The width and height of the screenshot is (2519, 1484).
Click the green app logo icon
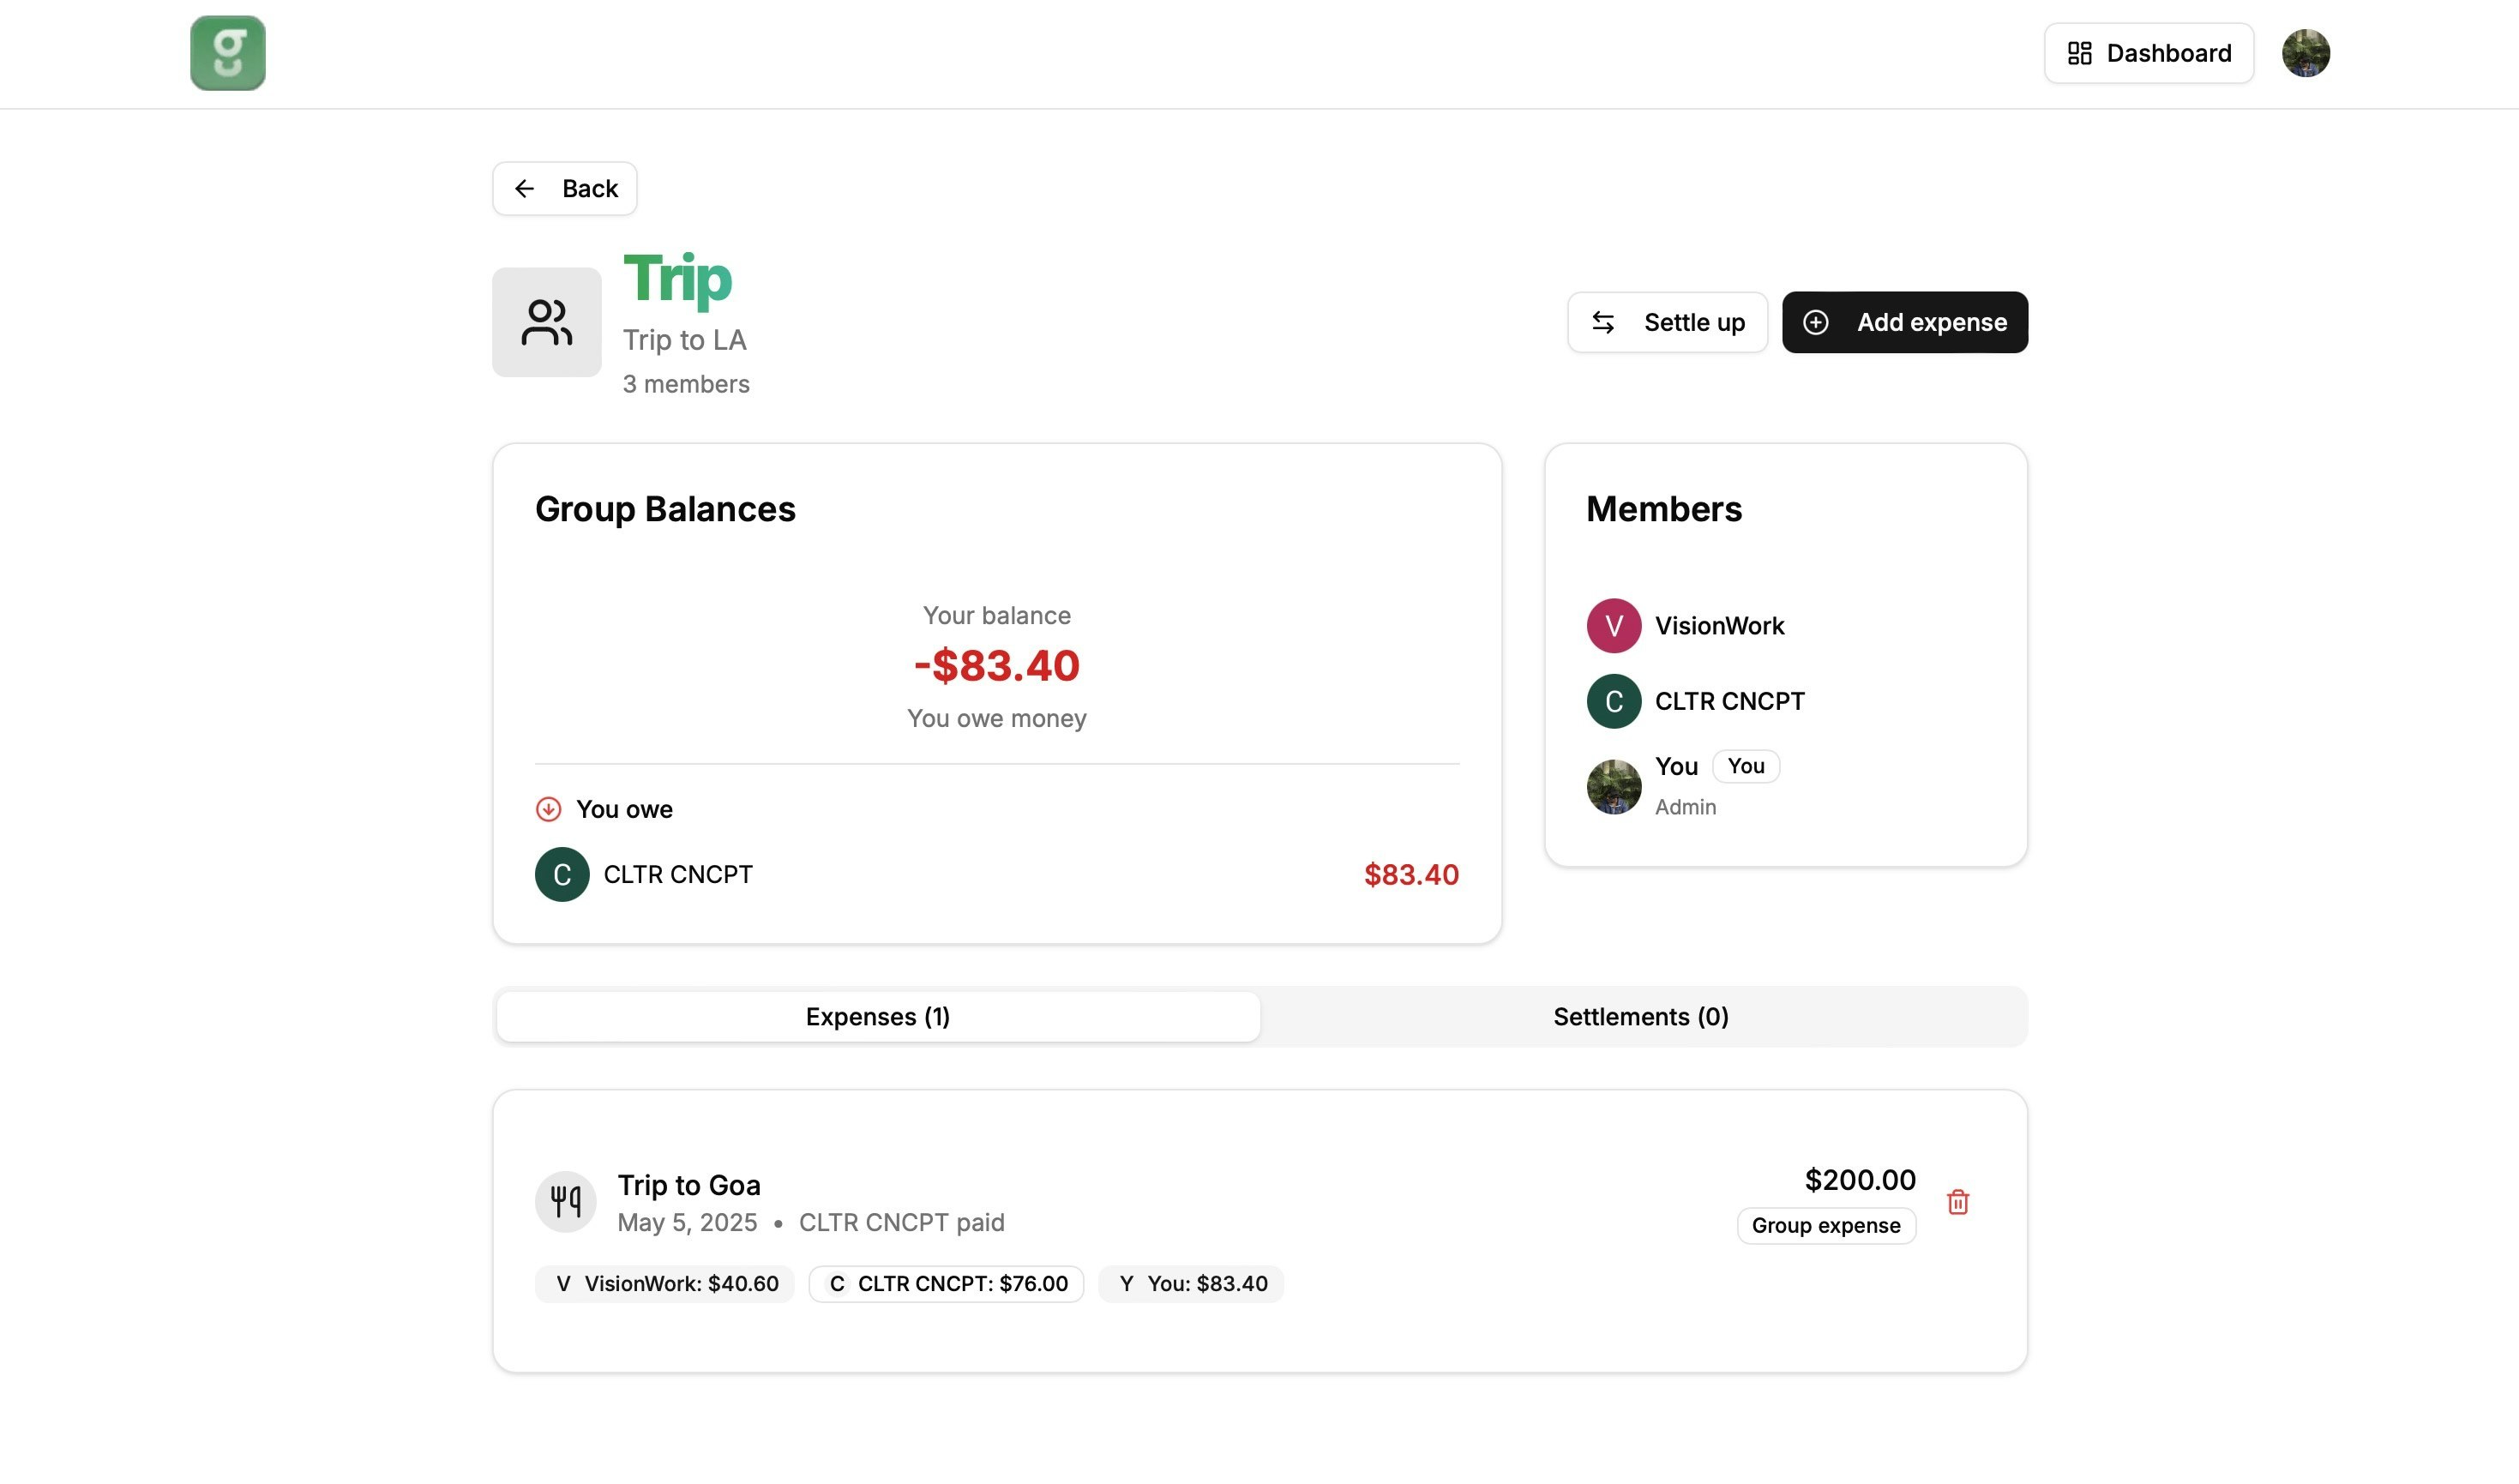(x=228, y=53)
